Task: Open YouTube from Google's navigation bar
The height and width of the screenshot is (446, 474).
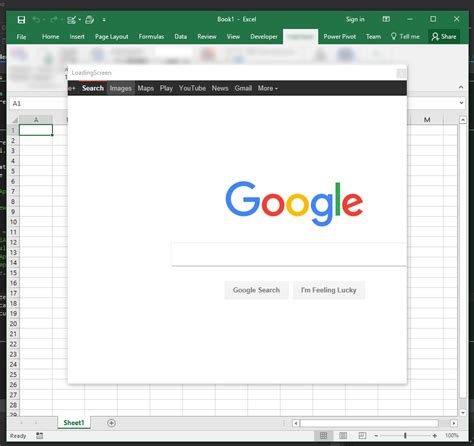Action: pos(192,88)
